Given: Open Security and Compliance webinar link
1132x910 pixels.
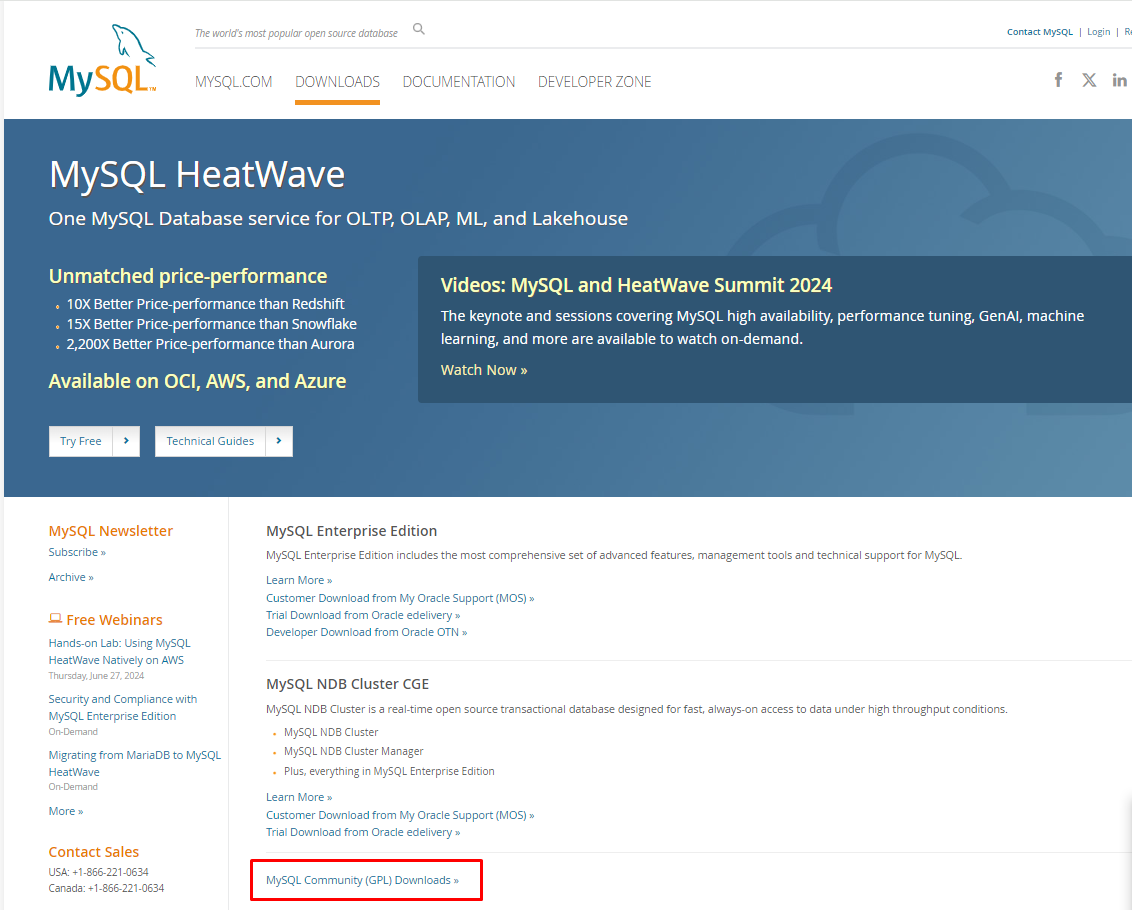Looking at the screenshot, I should tap(123, 707).
